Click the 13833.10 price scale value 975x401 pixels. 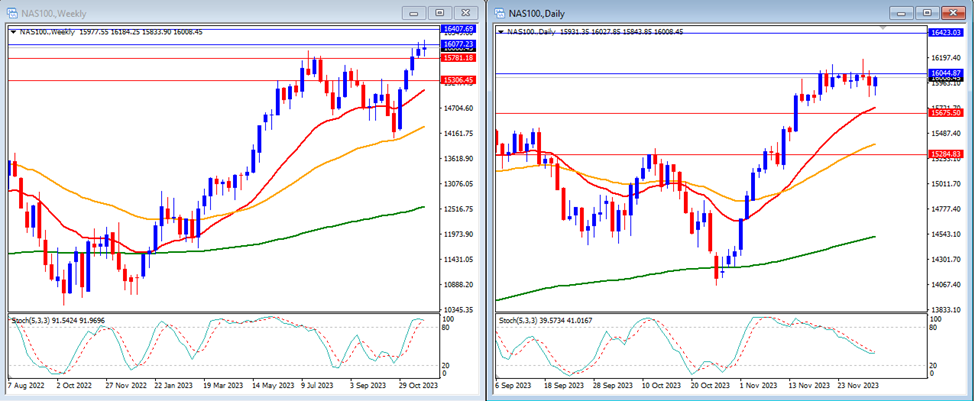(945, 310)
